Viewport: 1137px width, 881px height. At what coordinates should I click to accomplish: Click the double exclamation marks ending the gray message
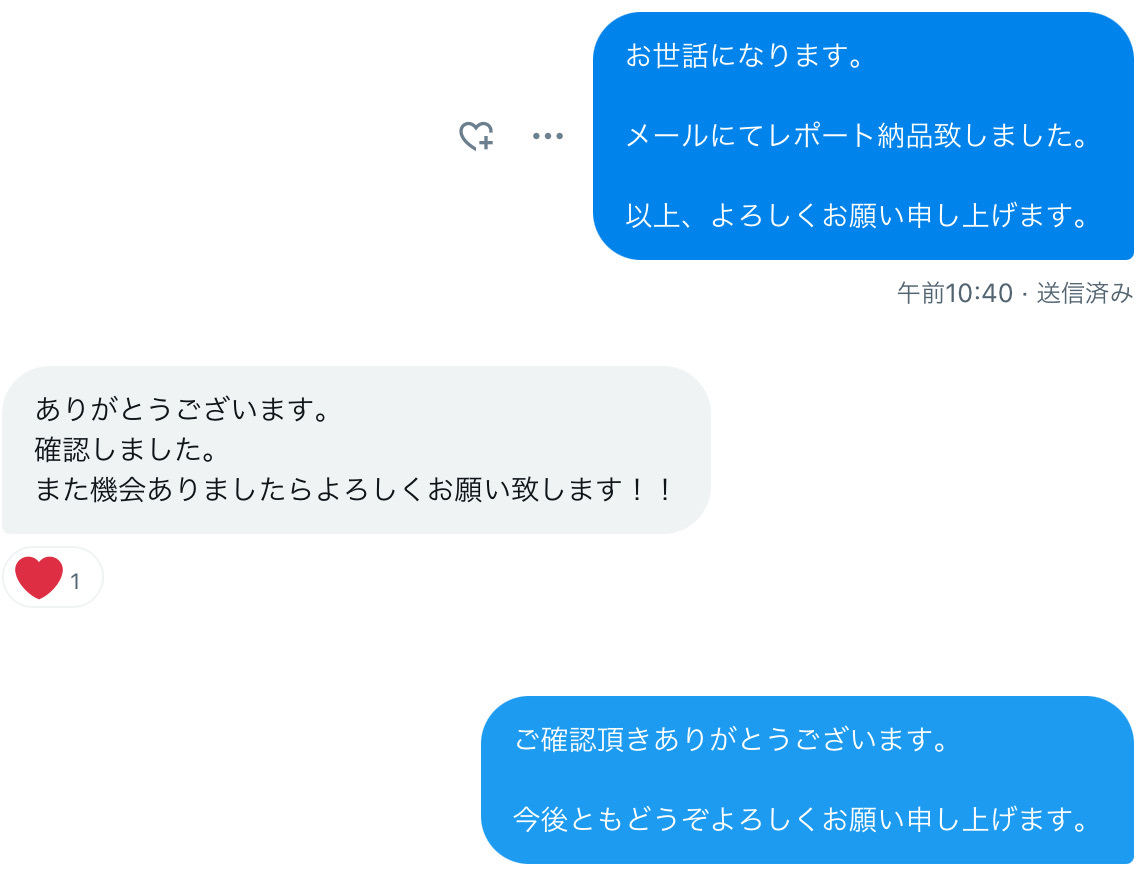coord(650,490)
